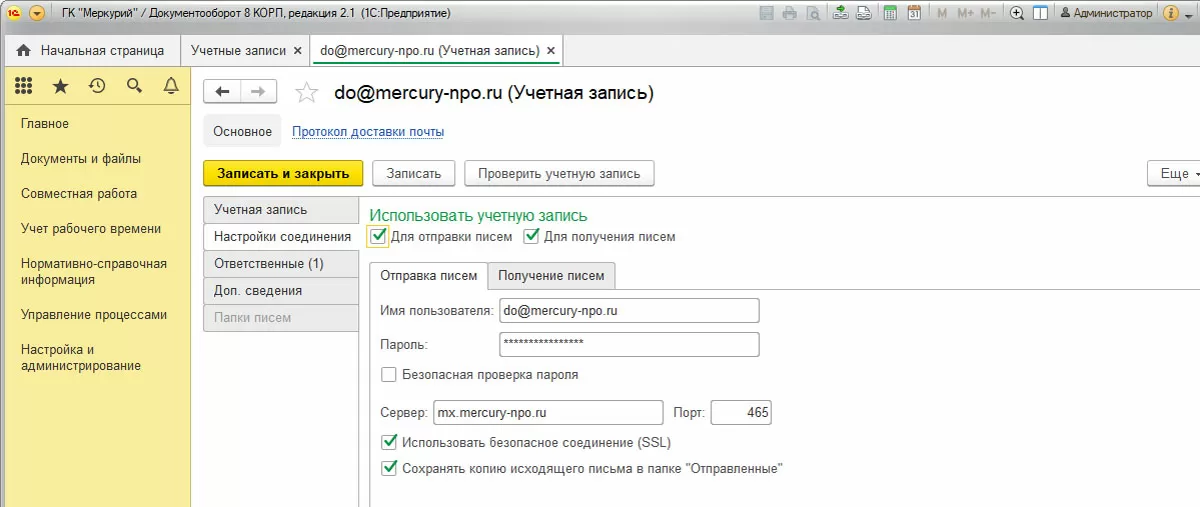The width and height of the screenshot is (1200, 507).
Task: Open search with the magnifier icon
Action: tap(134, 87)
